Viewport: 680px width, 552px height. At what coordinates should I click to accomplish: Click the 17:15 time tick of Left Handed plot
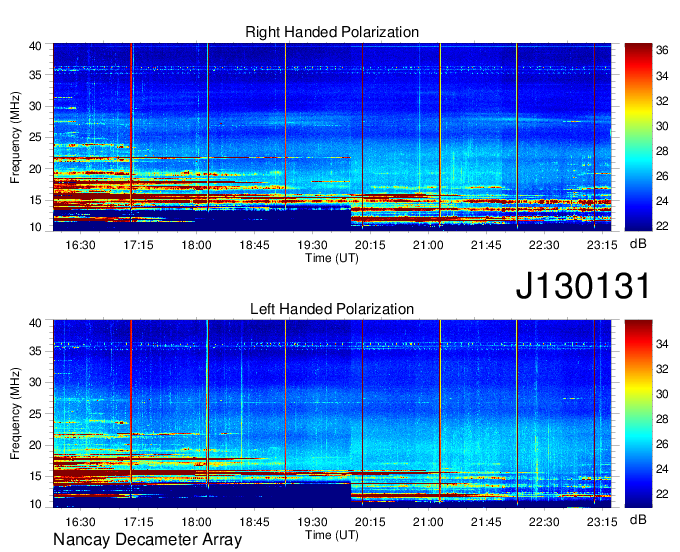click(x=138, y=522)
